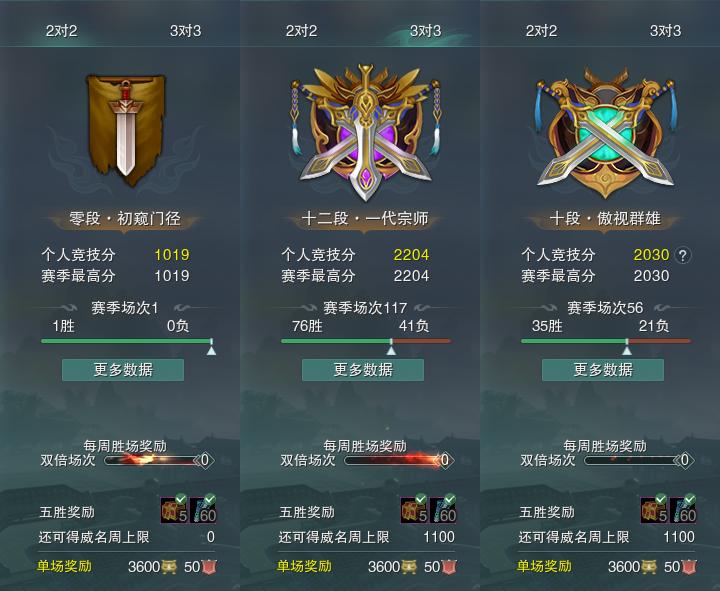This screenshot has height=591, width=720.
Task: Click the 60 item reward icon in middle panel
Action: point(443,509)
